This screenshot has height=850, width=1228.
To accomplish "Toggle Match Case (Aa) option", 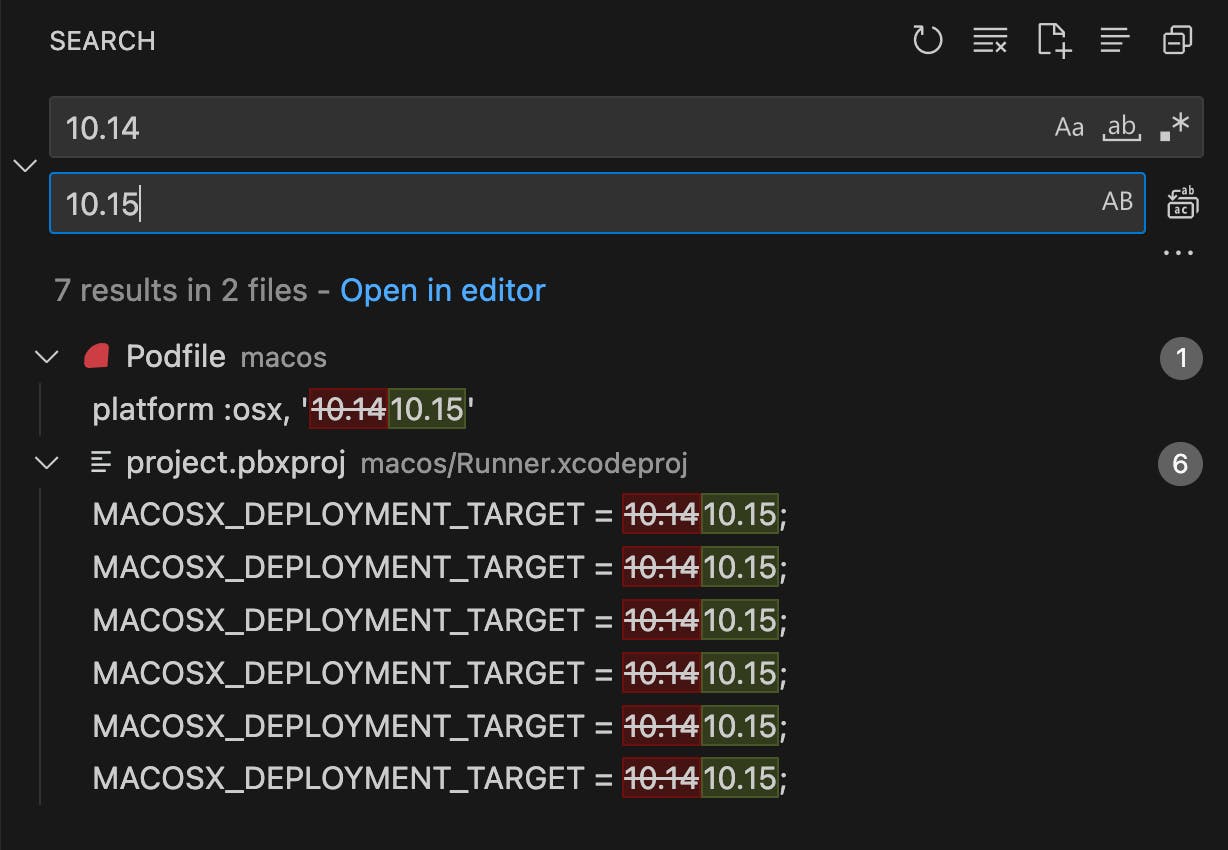I will (x=1069, y=127).
